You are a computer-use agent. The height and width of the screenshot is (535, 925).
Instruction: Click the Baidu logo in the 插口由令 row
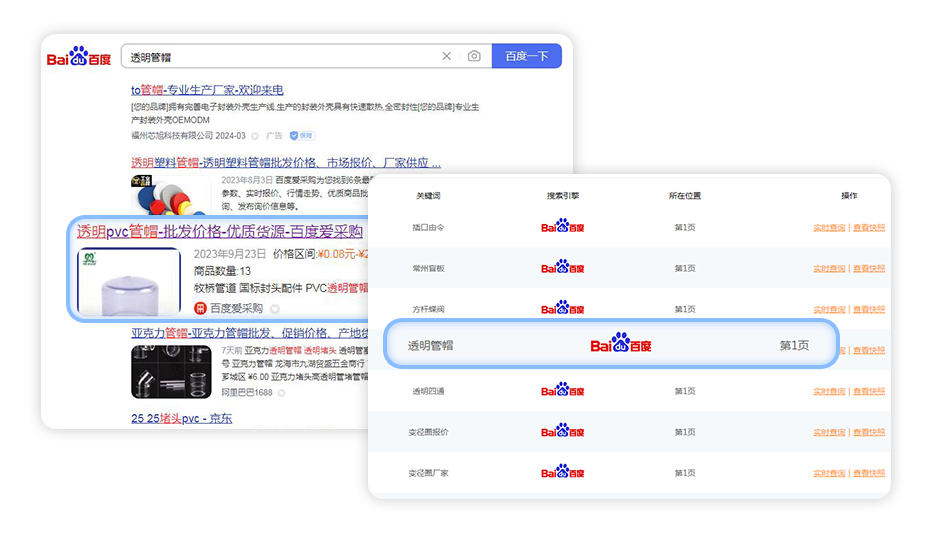tap(563, 227)
